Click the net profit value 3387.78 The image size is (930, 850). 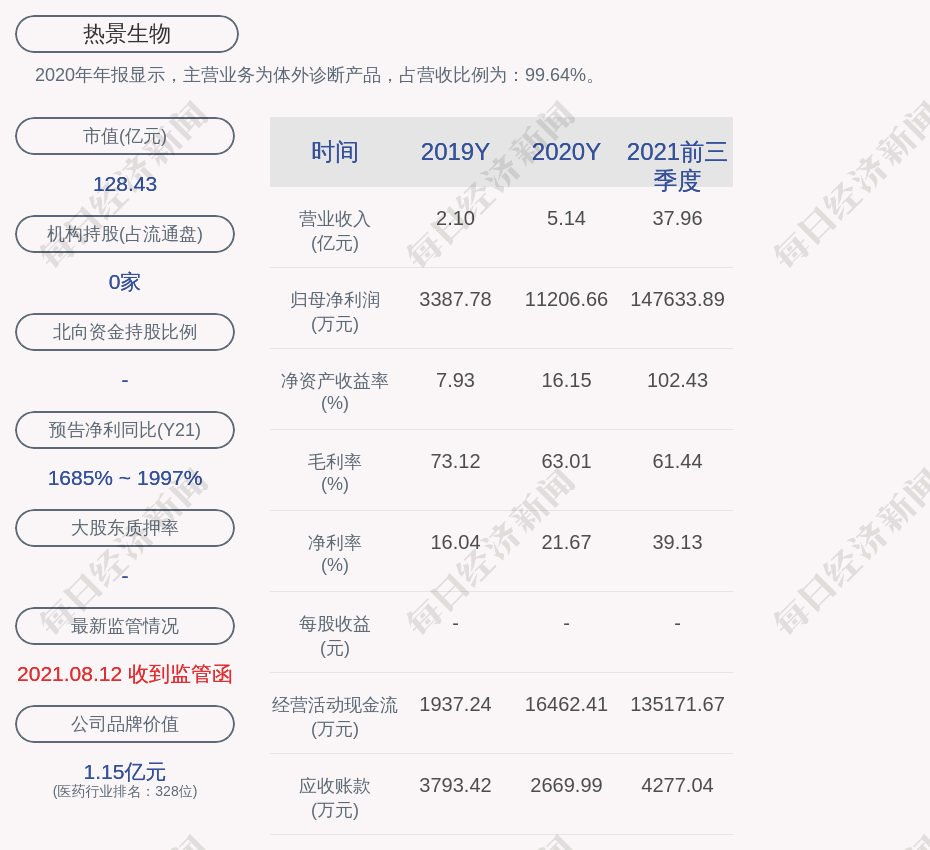click(x=456, y=300)
